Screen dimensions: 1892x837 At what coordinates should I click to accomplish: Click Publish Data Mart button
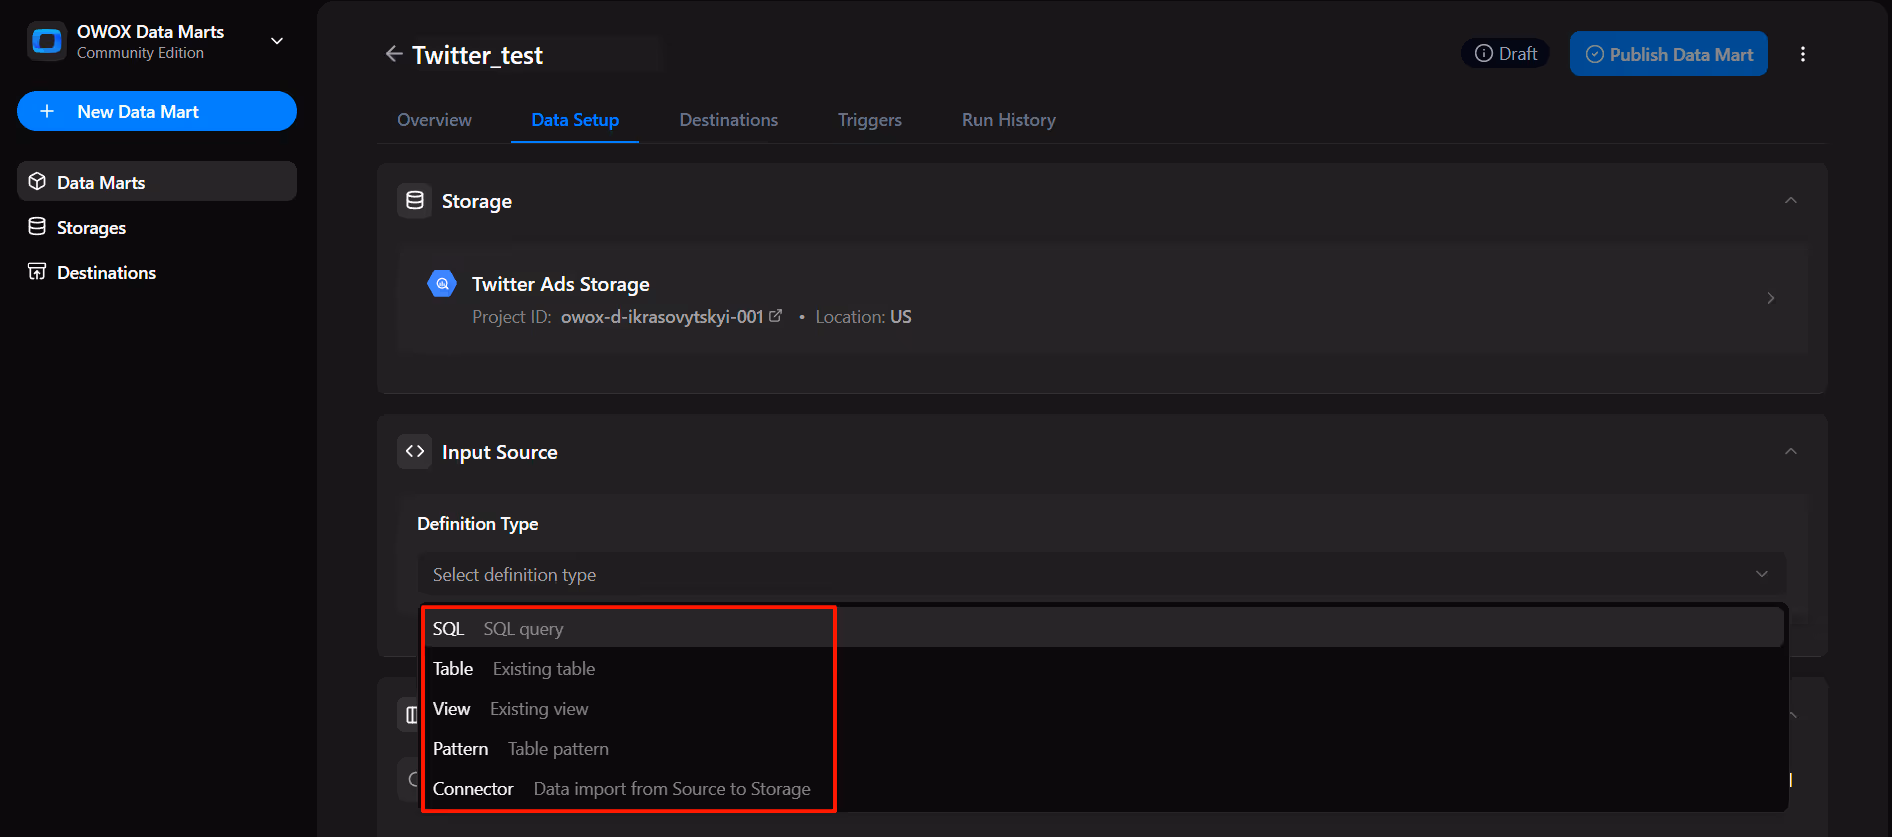[x=1669, y=54]
